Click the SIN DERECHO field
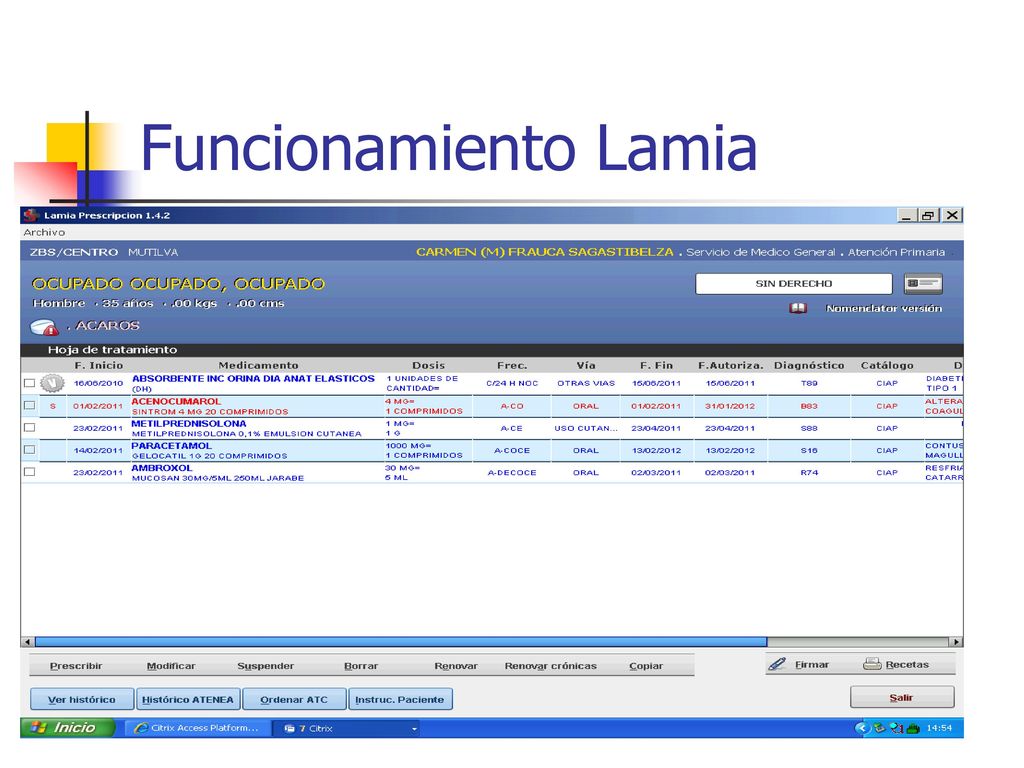1024x768 pixels. pos(793,283)
